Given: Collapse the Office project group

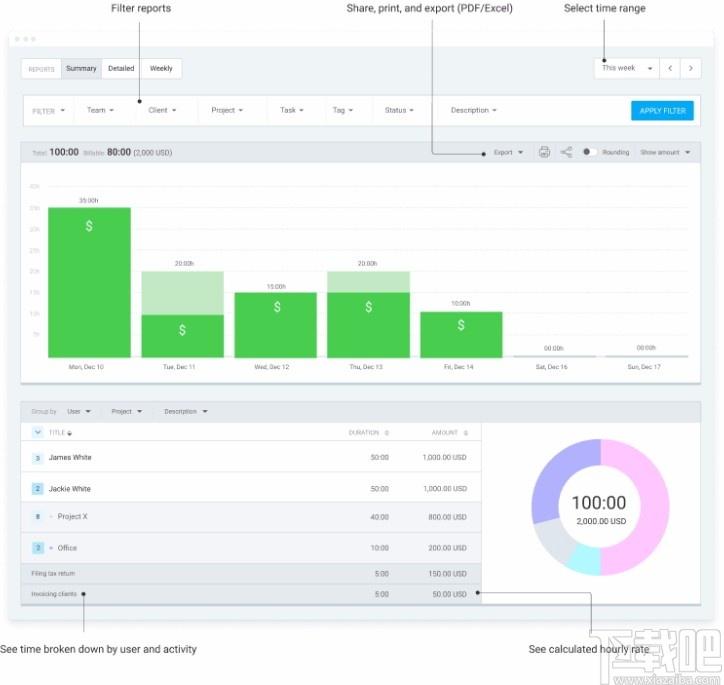Looking at the screenshot, I should pos(38,548).
